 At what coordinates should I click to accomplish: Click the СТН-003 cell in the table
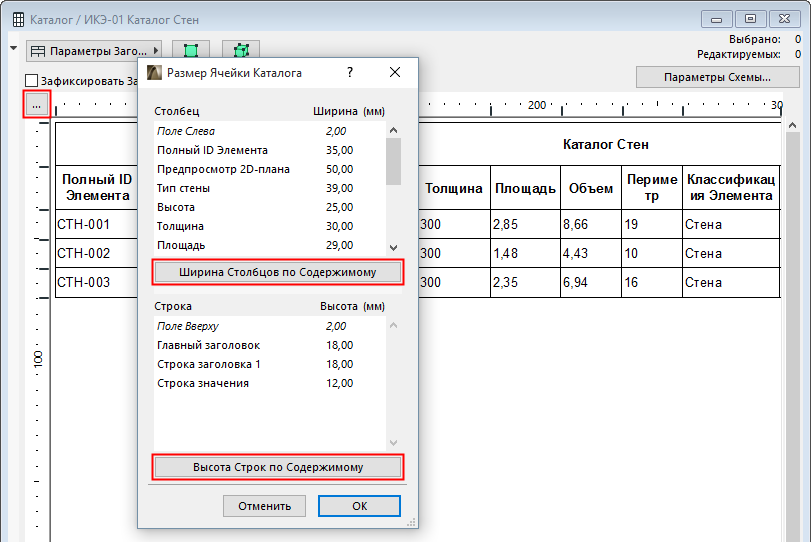97,282
